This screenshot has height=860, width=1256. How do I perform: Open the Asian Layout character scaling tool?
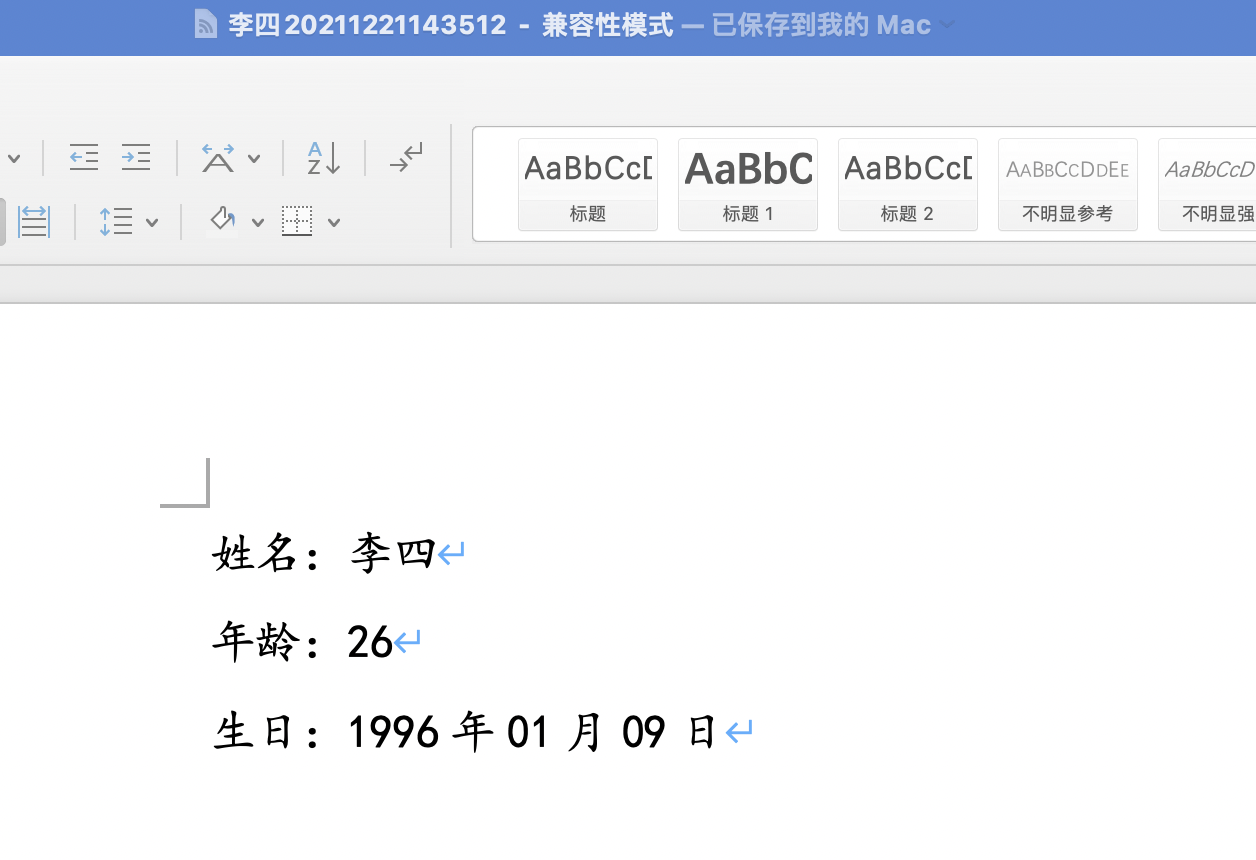pos(218,157)
